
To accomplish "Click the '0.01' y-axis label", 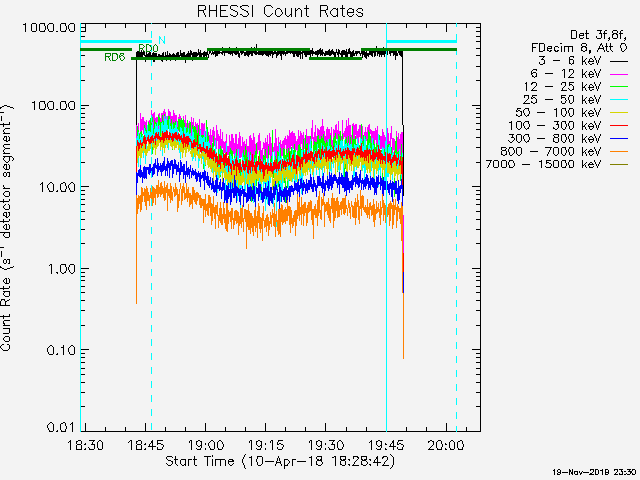I will coord(61,427).
